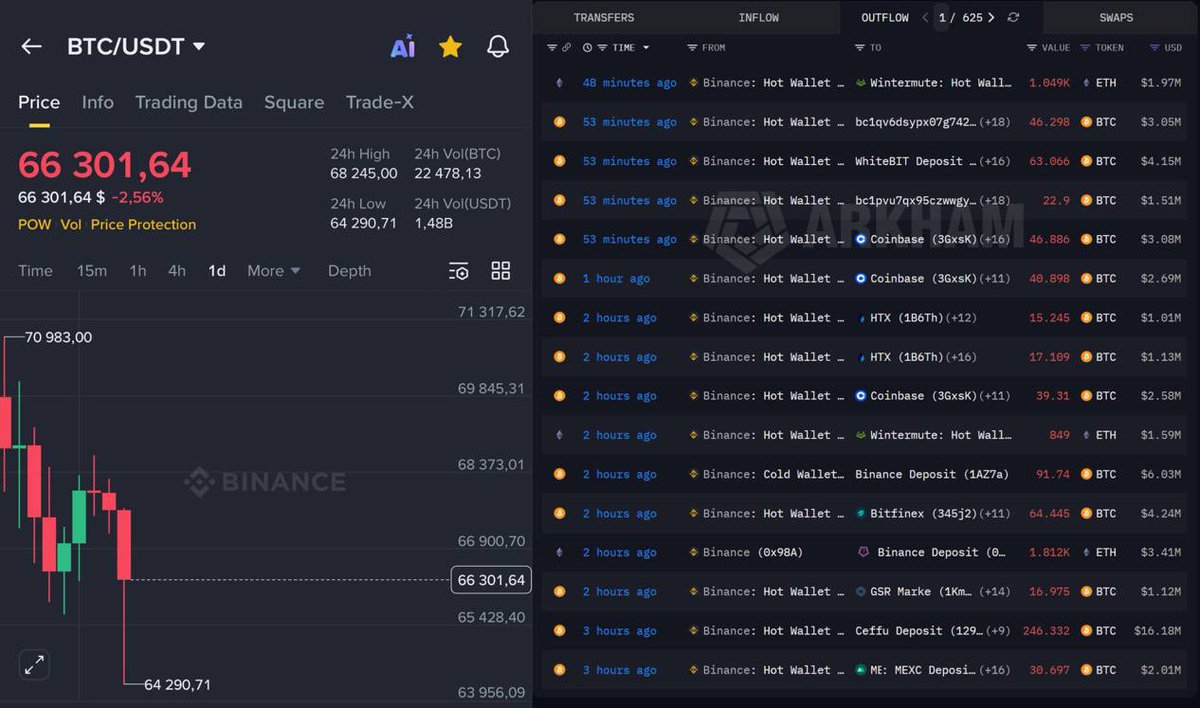This screenshot has height=708, width=1200.
Task: Go to next page of outflows
Action: (x=991, y=18)
